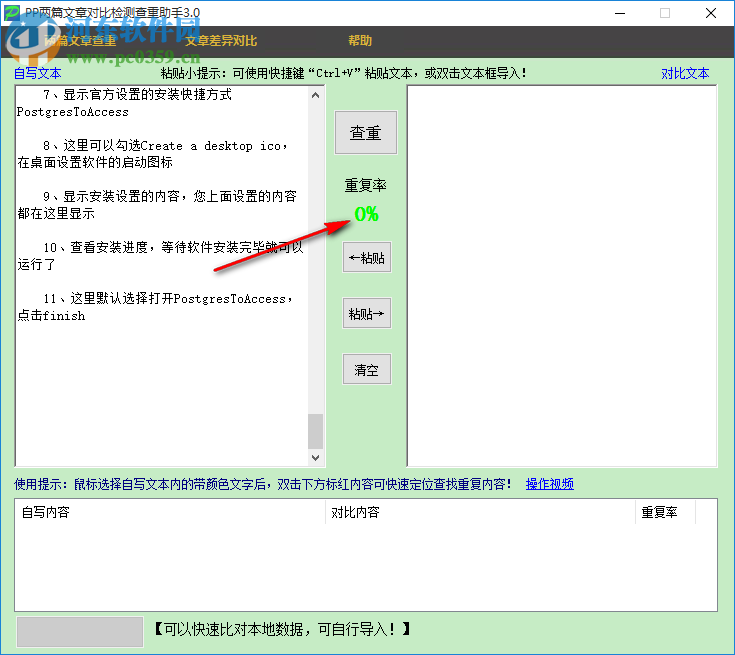Image resolution: width=735 pixels, height=655 pixels.
Task: Click the '8、这里可以勾选Create a desktop ico' line
Action: 165,145
